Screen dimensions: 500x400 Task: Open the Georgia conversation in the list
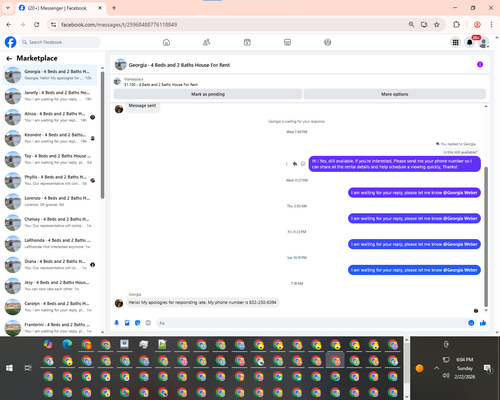[x=50, y=75]
